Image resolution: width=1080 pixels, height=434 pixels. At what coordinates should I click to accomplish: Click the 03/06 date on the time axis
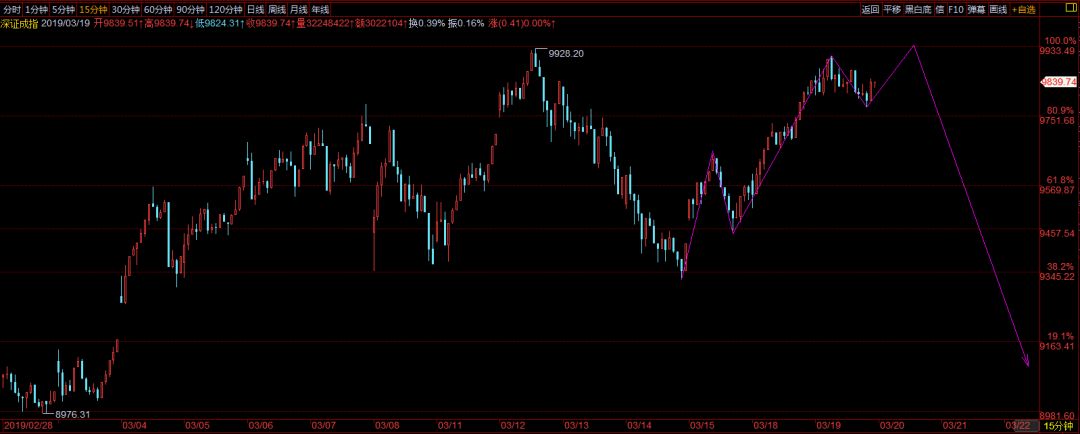260,427
